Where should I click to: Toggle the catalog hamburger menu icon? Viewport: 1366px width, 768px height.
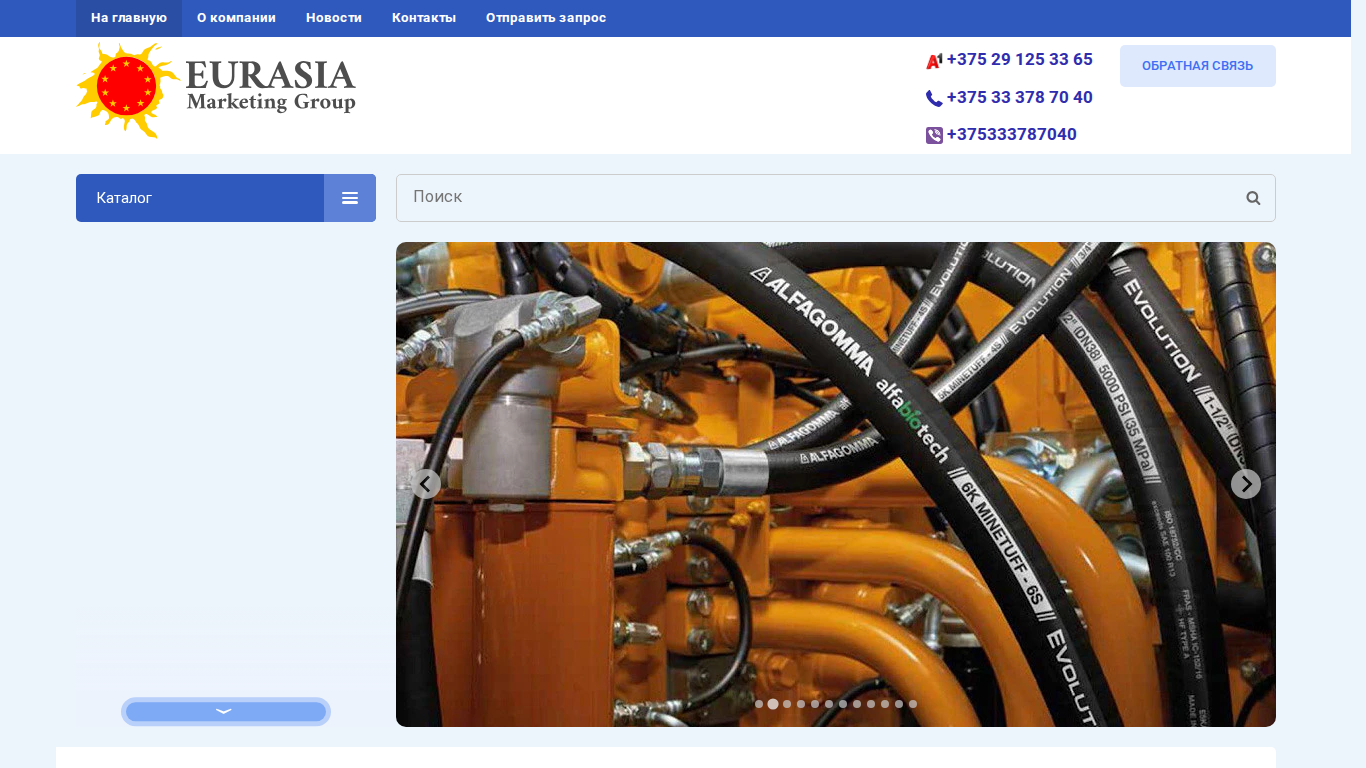pyautogui.click(x=350, y=198)
